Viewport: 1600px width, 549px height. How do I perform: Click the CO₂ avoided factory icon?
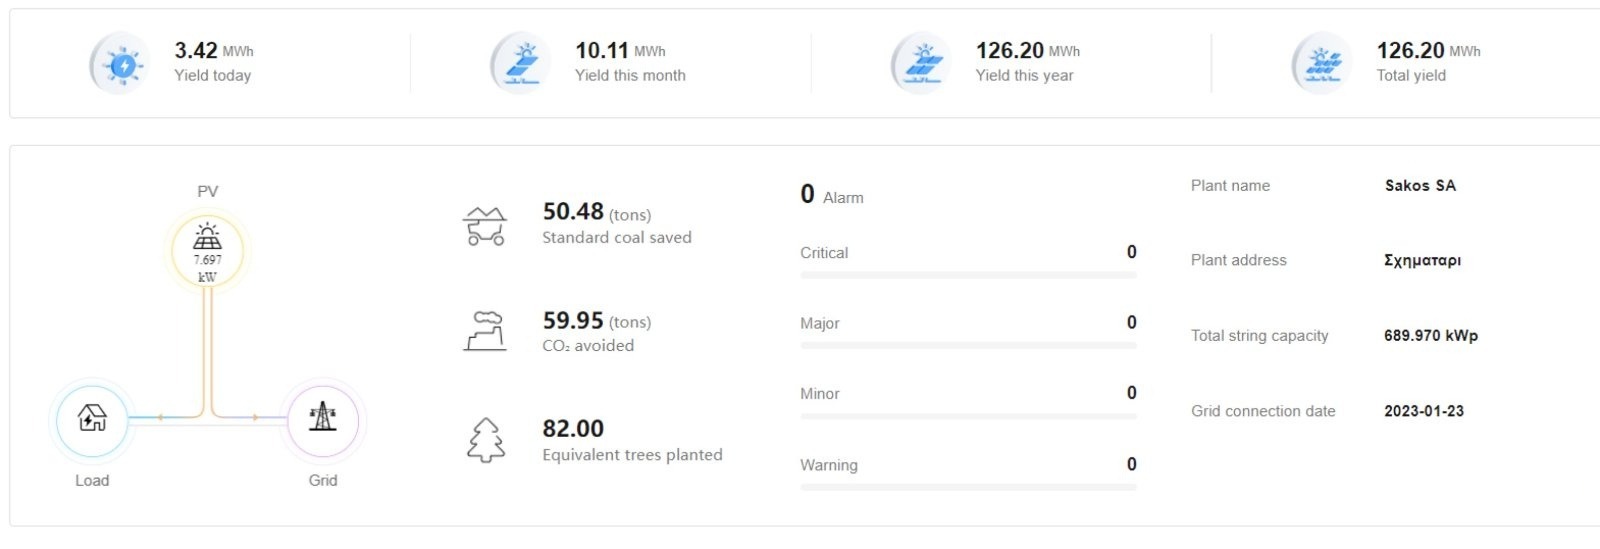click(486, 331)
